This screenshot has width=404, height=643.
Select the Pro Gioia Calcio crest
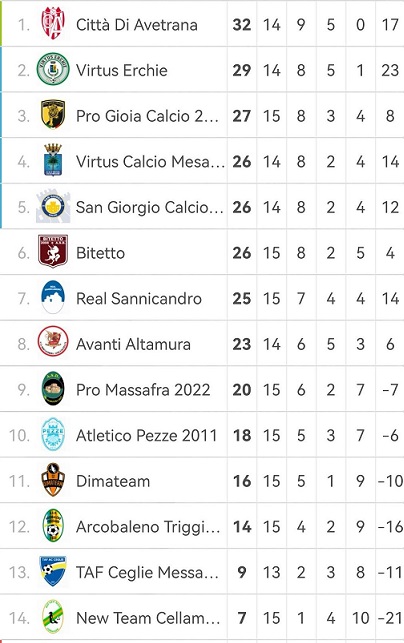click(x=53, y=115)
